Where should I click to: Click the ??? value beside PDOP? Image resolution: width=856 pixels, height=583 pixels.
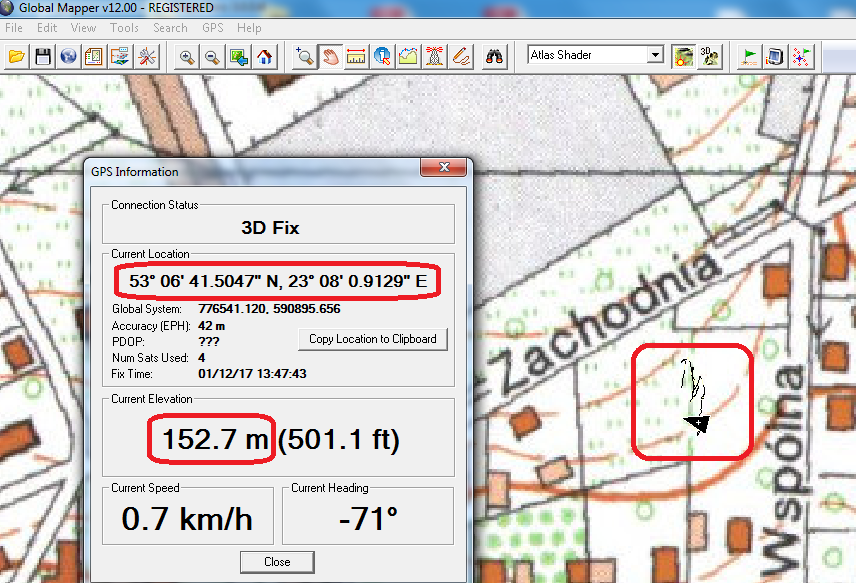pyautogui.click(x=209, y=342)
